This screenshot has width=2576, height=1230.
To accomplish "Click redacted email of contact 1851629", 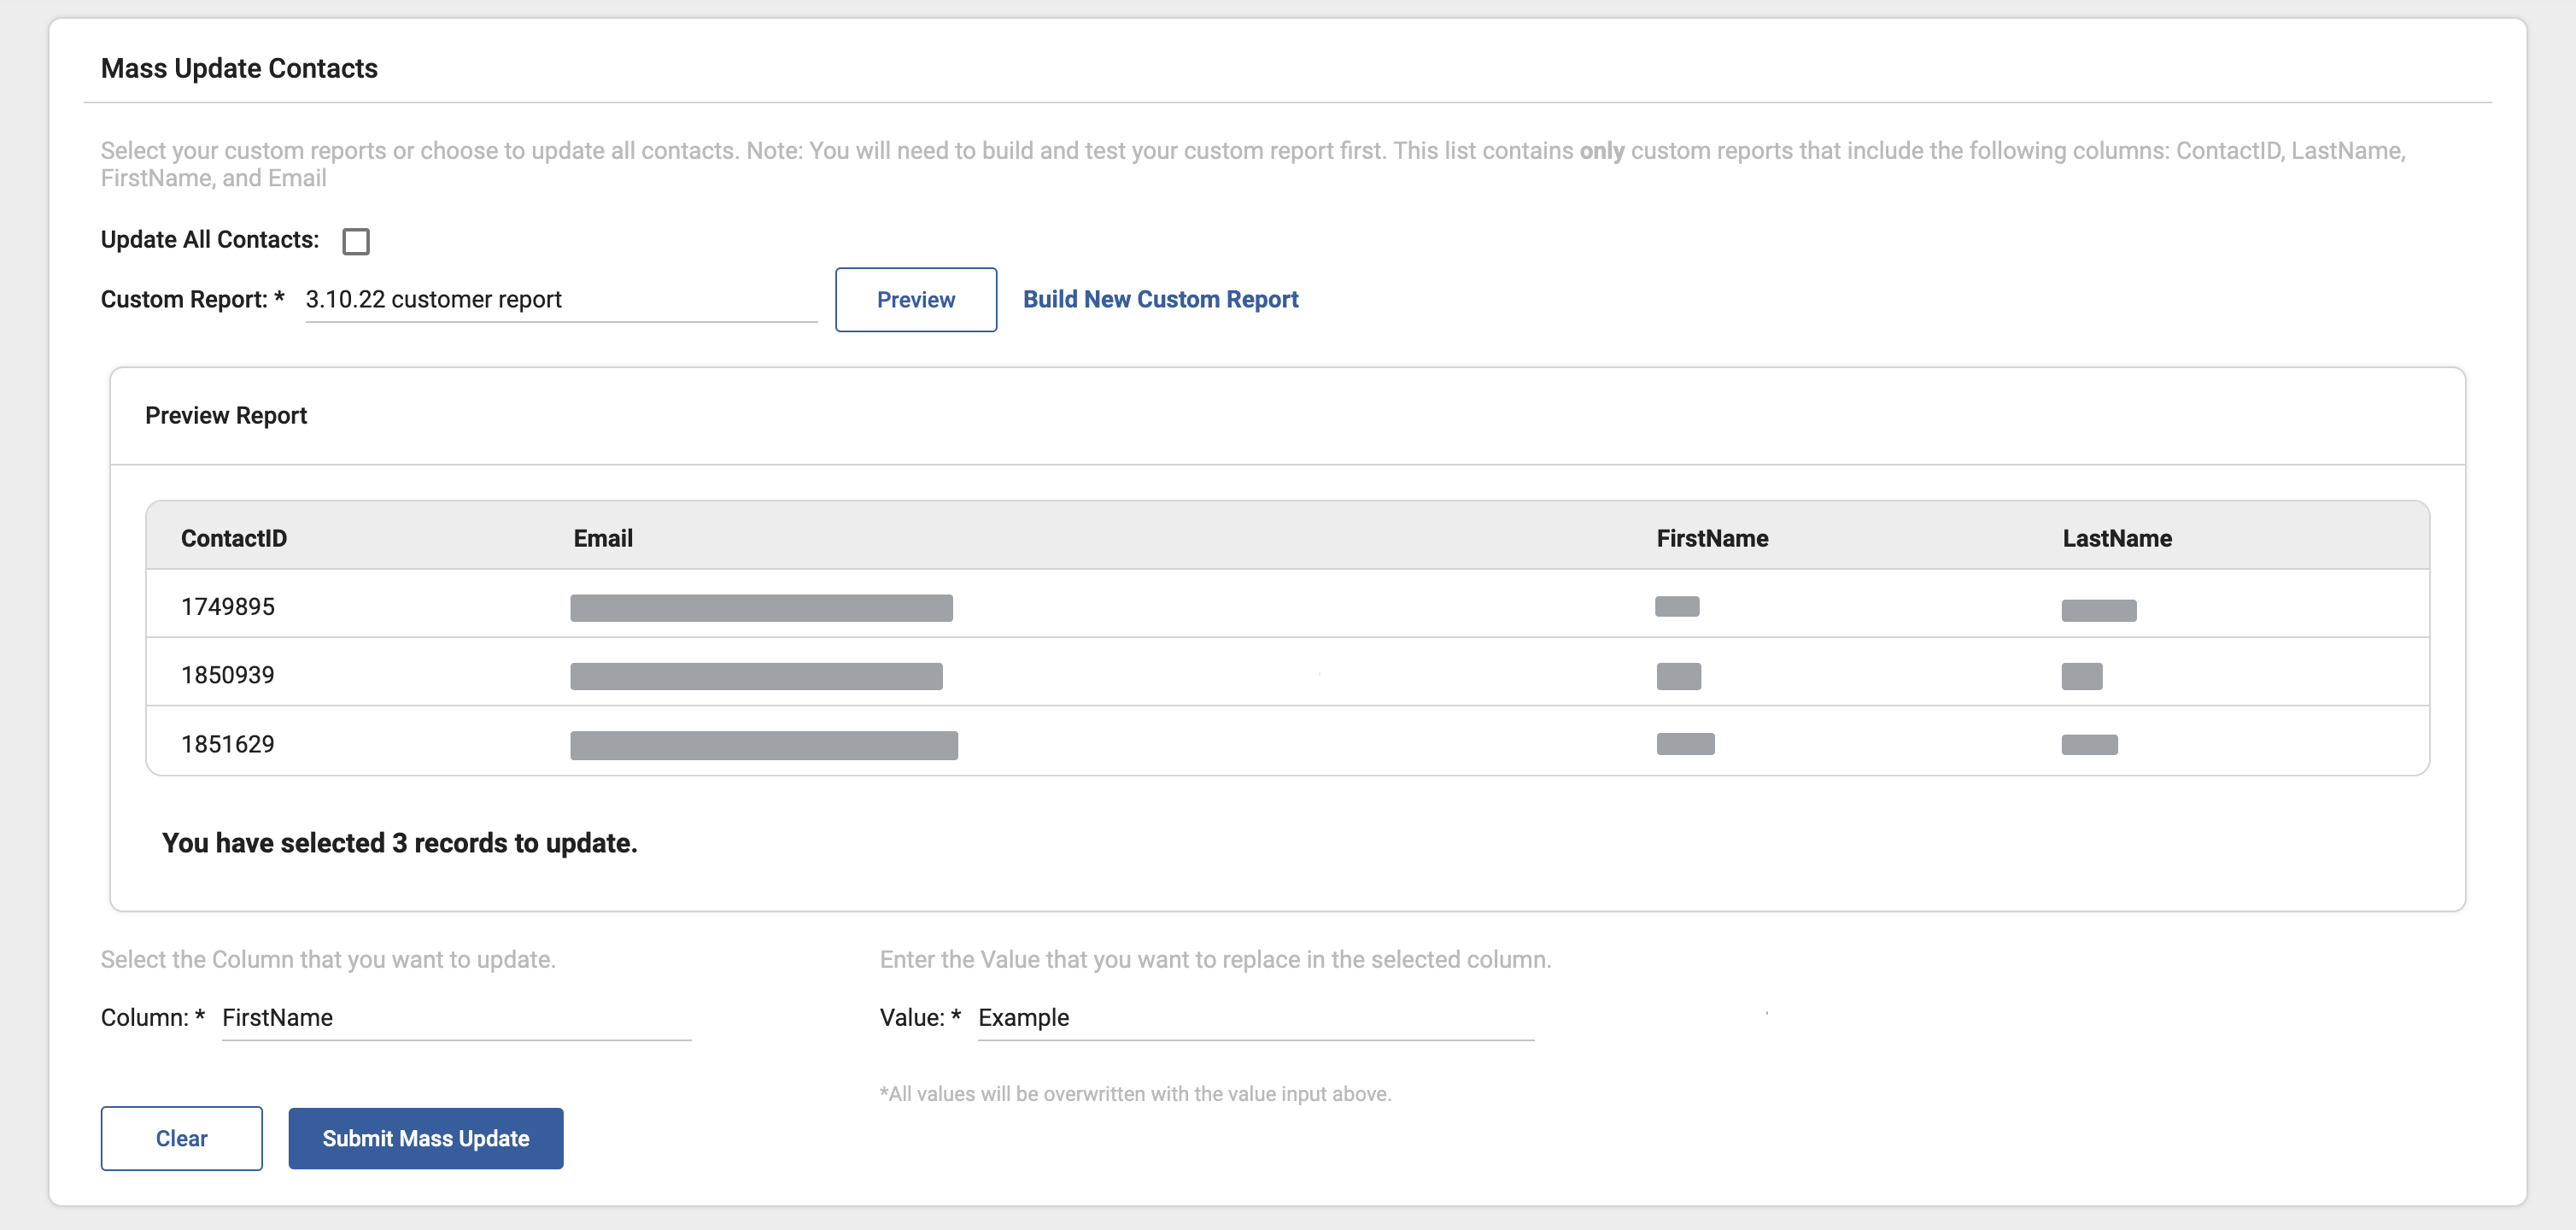I will tap(763, 745).
